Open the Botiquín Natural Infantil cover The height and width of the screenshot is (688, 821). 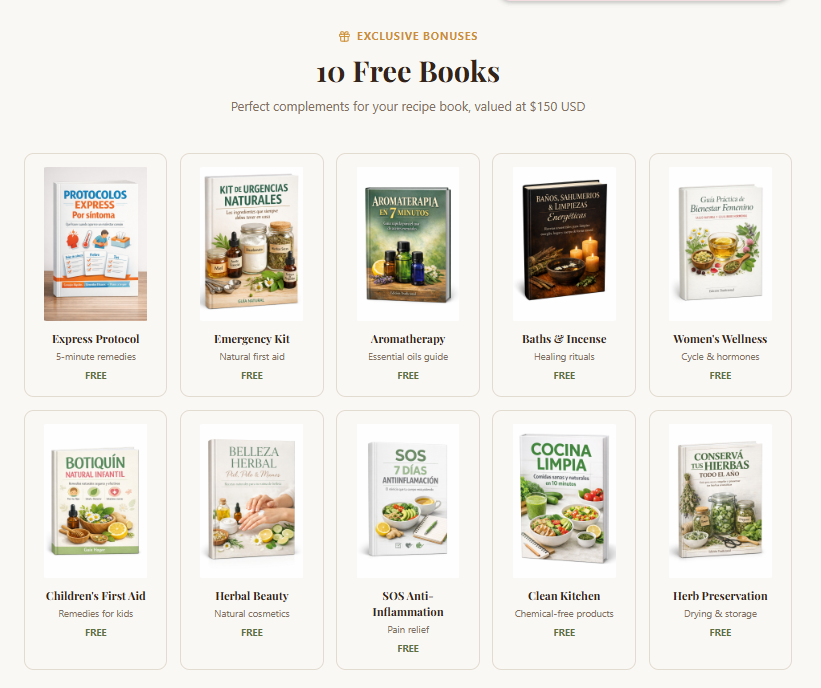pyautogui.click(x=95, y=501)
